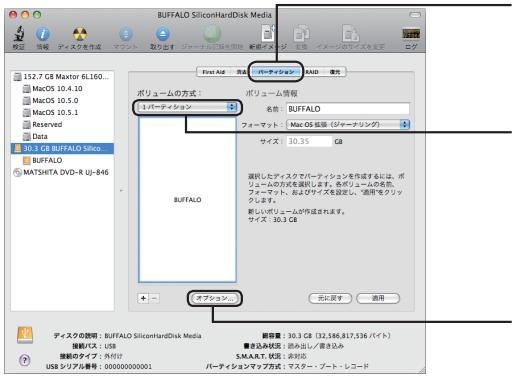Open the volume scheme 1パーティション dropdown
Viewport: 512px width, 376px height.
click(187, 107)
